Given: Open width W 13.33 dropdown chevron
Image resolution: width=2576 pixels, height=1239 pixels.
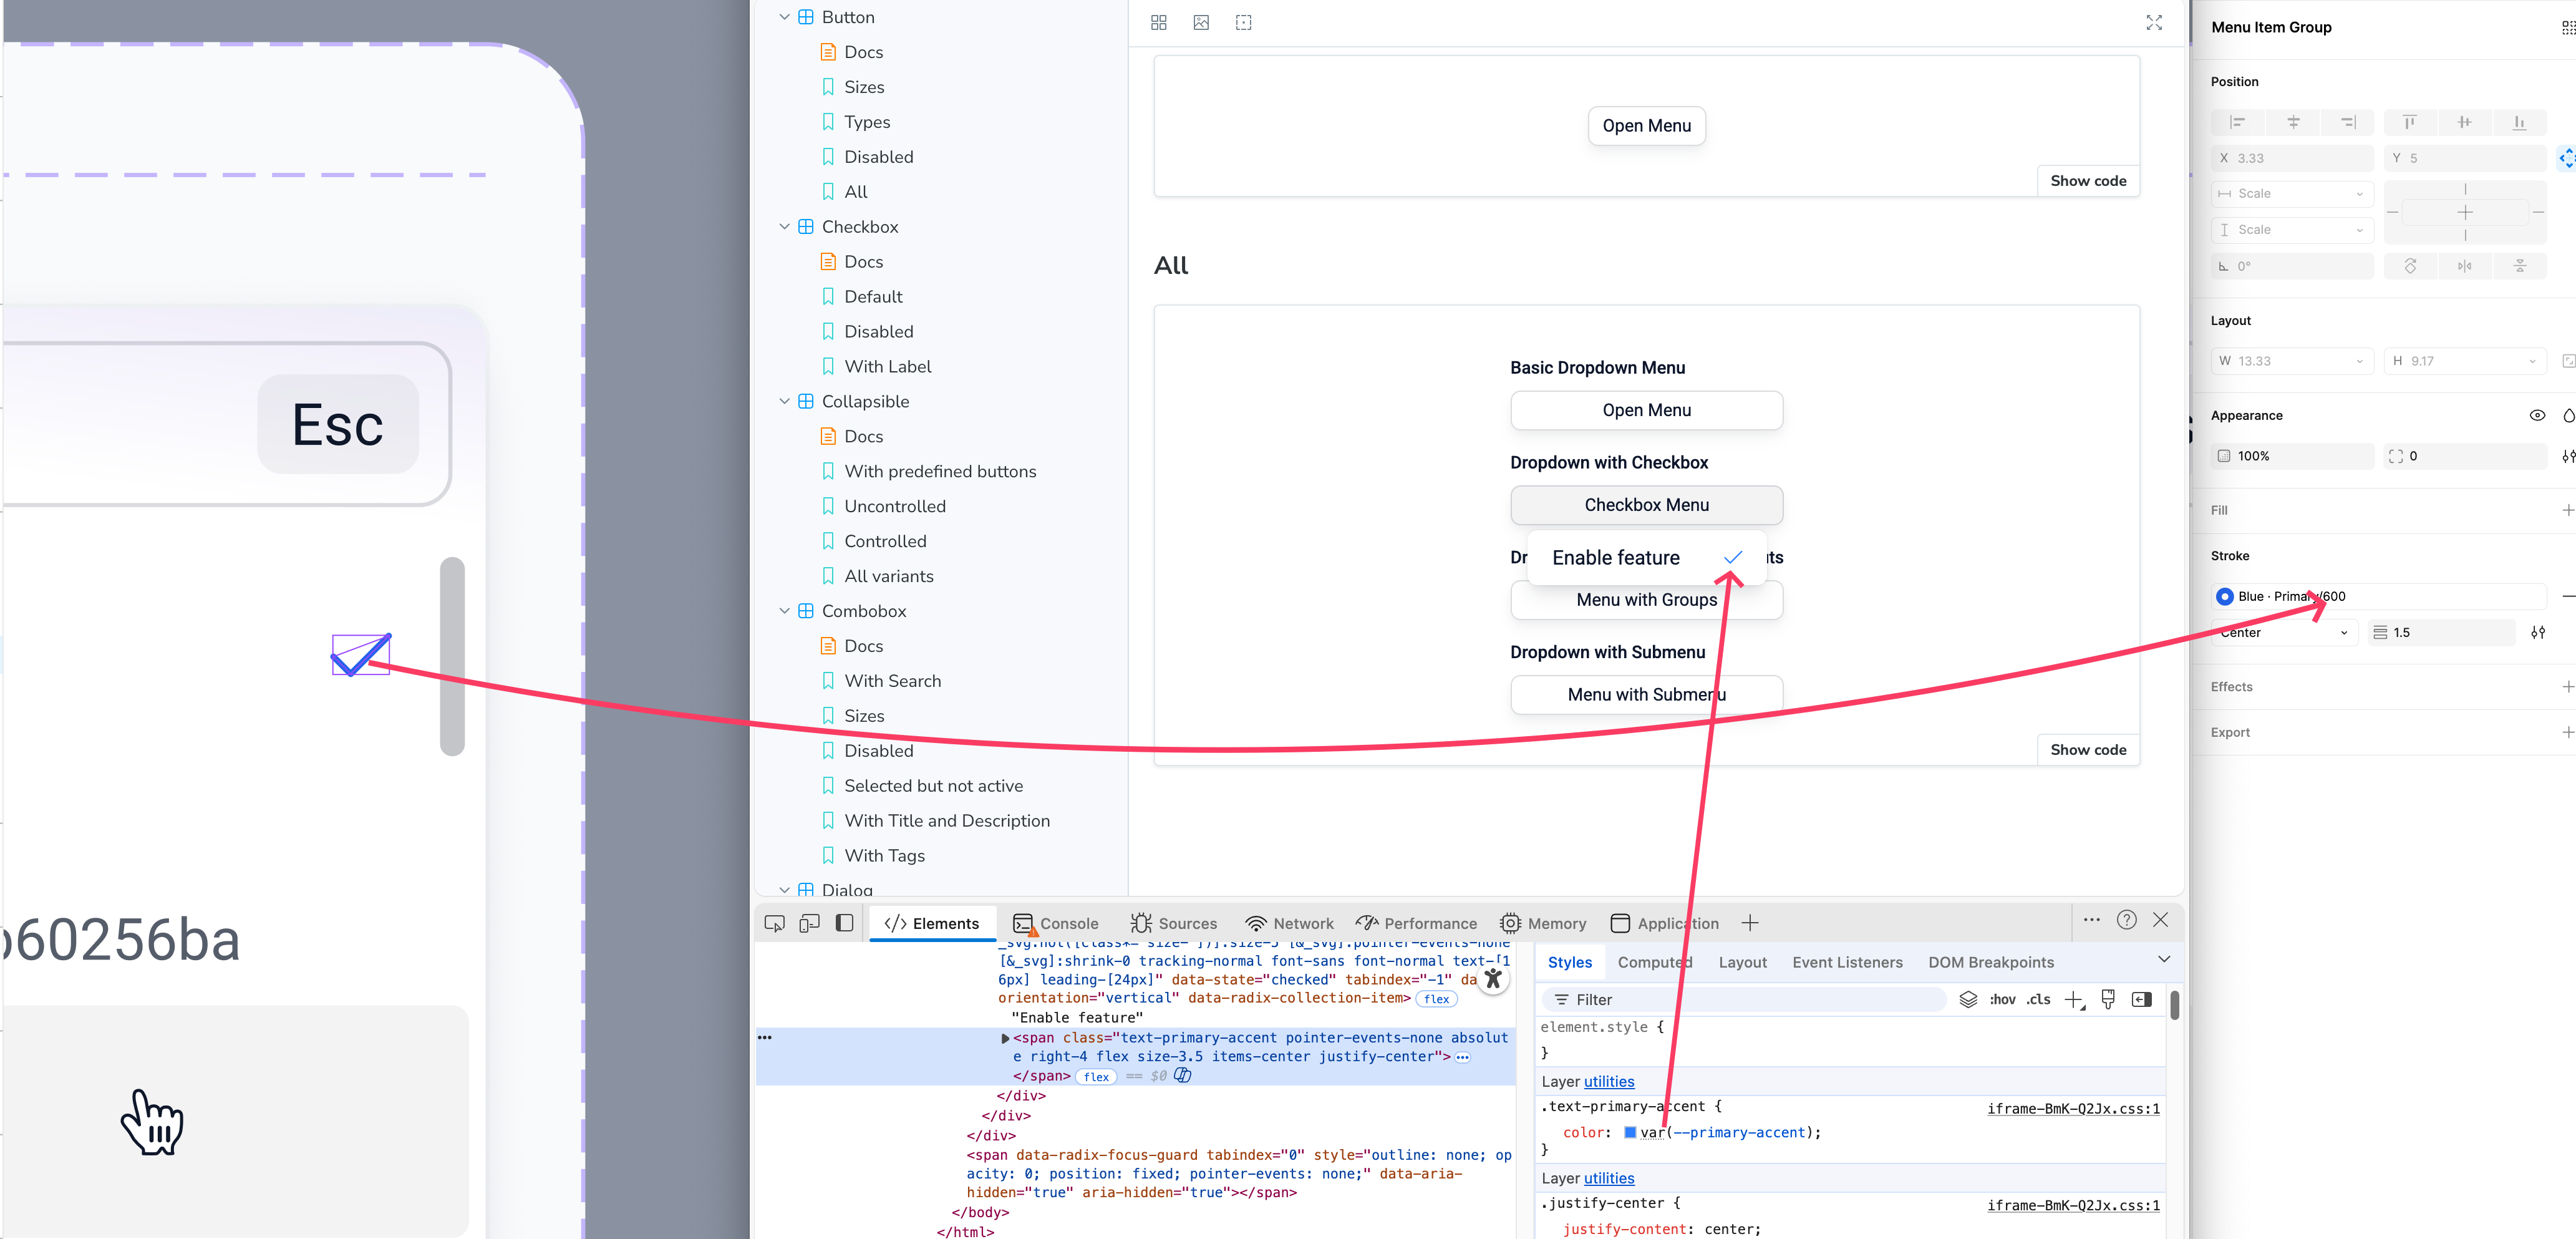Looking at the screenshot, I should pos(2359,361).
